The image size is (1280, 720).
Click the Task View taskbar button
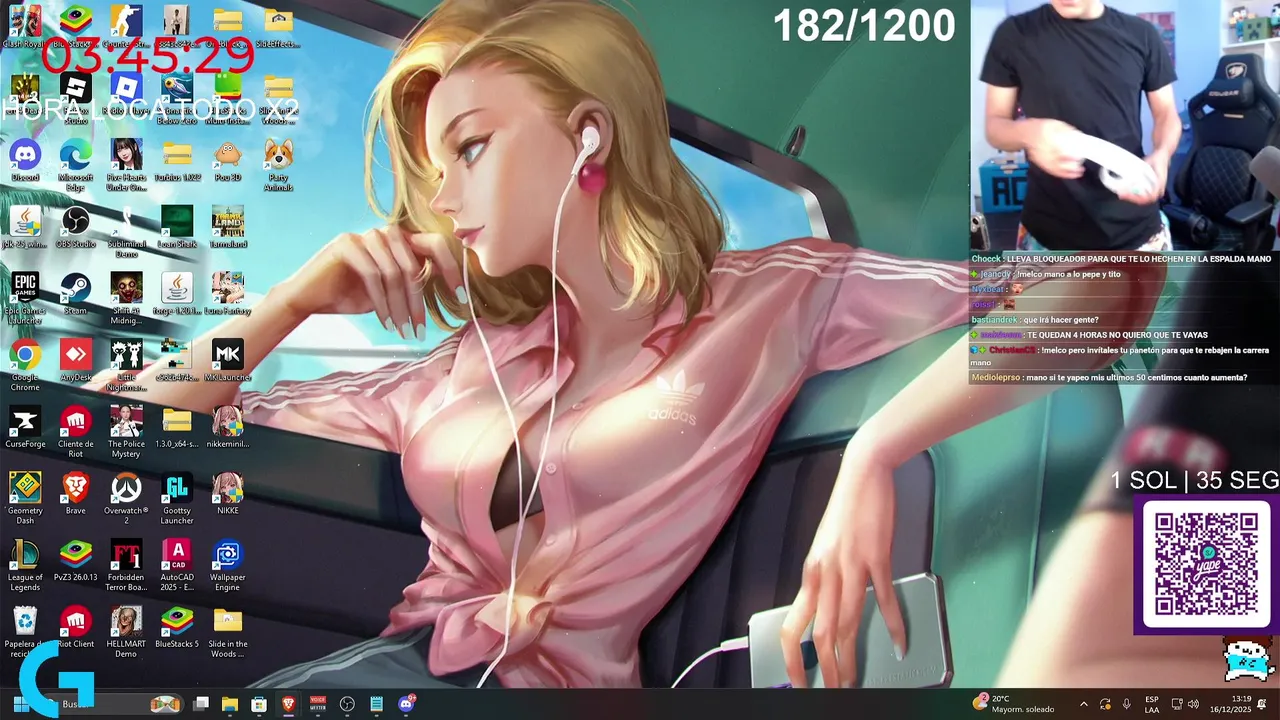[201, 704]
